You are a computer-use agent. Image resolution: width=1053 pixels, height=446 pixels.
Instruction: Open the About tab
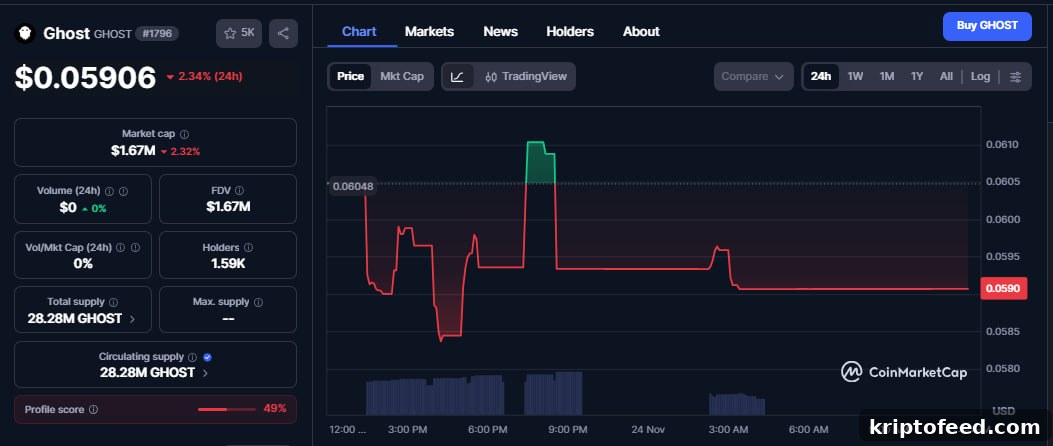click(x=641, y=32)
